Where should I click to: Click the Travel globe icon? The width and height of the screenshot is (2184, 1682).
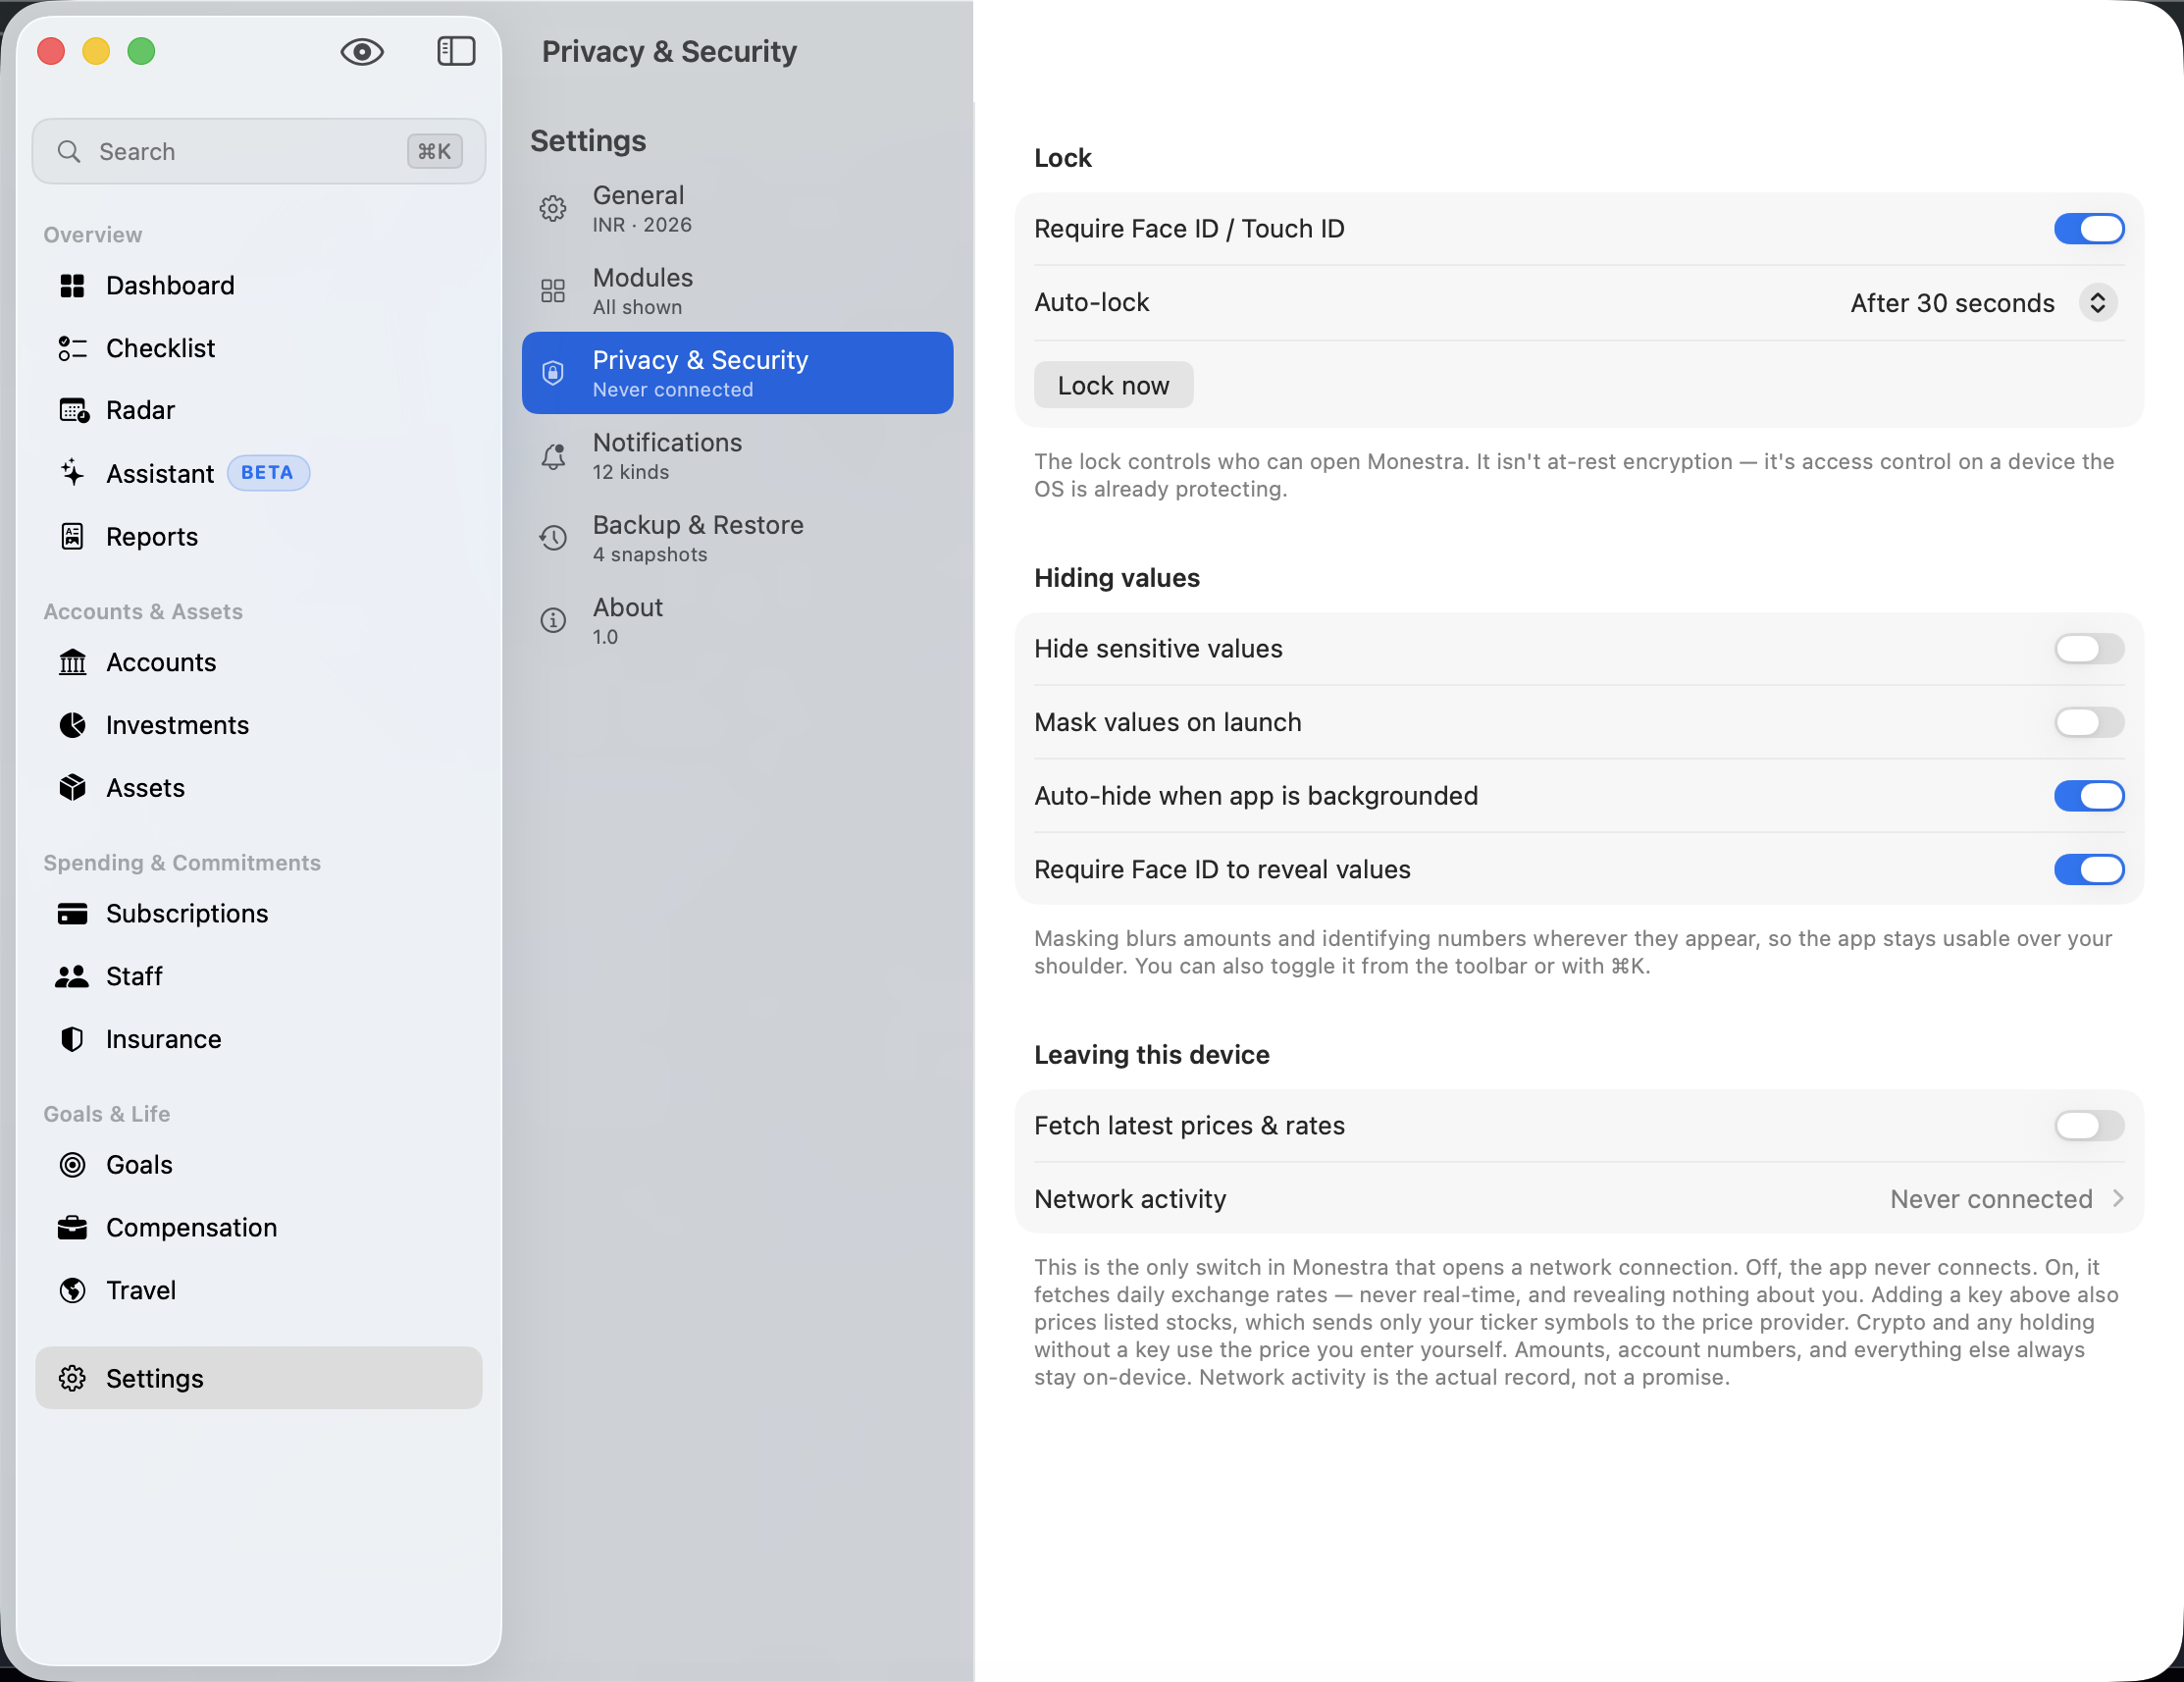72,1290
